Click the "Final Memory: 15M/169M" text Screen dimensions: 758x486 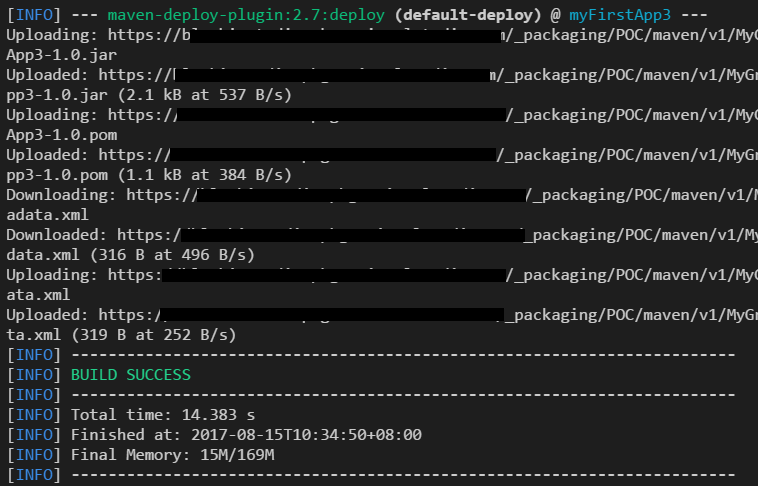tap(172, 455)
